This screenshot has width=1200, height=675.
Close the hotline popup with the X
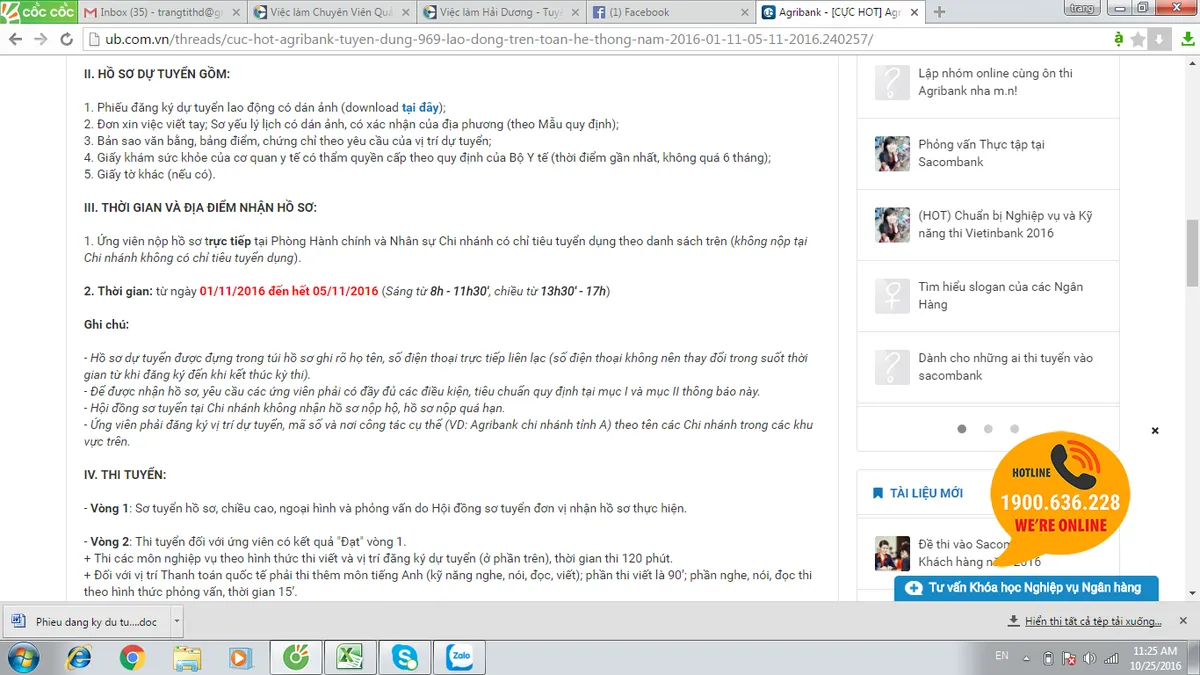click(1155, 431)
